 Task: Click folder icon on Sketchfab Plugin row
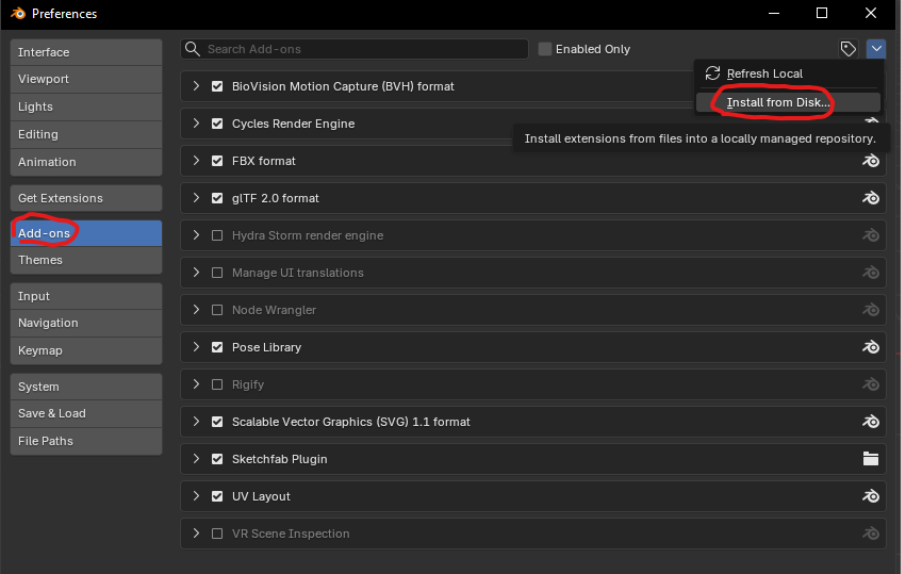871,459
